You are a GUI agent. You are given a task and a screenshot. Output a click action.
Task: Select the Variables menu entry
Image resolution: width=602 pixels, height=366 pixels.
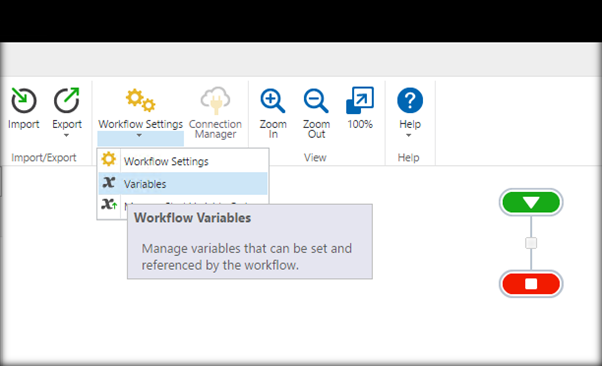183,184
